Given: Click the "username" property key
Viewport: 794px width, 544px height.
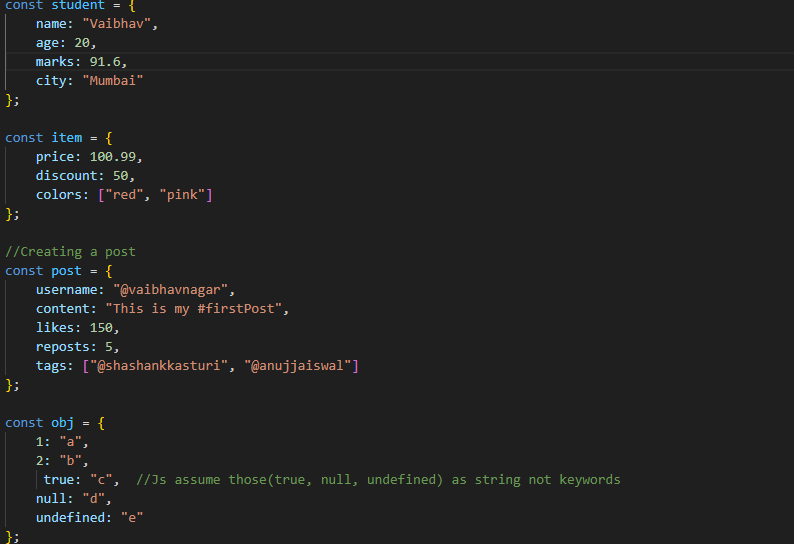Looking at the screenshot, I should point(66,290).
